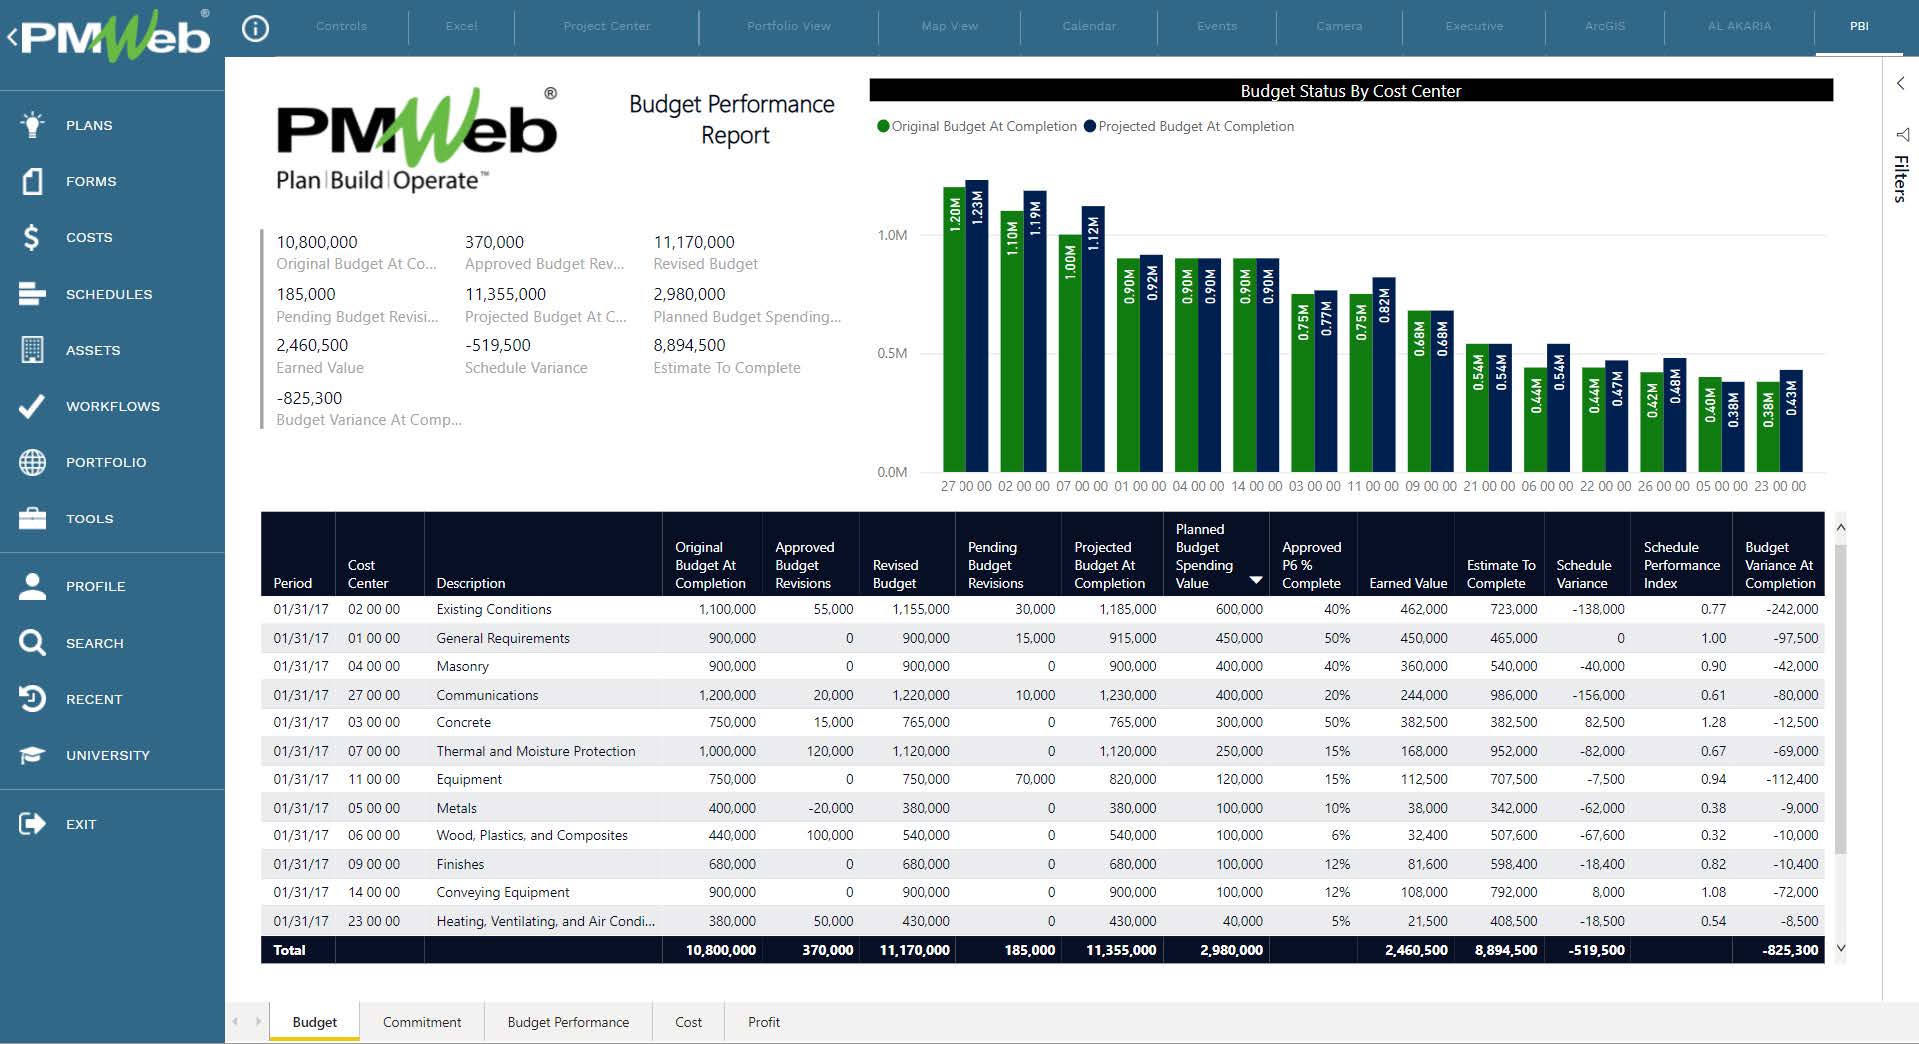Click the info icon beside PMWeb logo
The width and height of the screenshot is (1919, 1044).
coord(256,28)
